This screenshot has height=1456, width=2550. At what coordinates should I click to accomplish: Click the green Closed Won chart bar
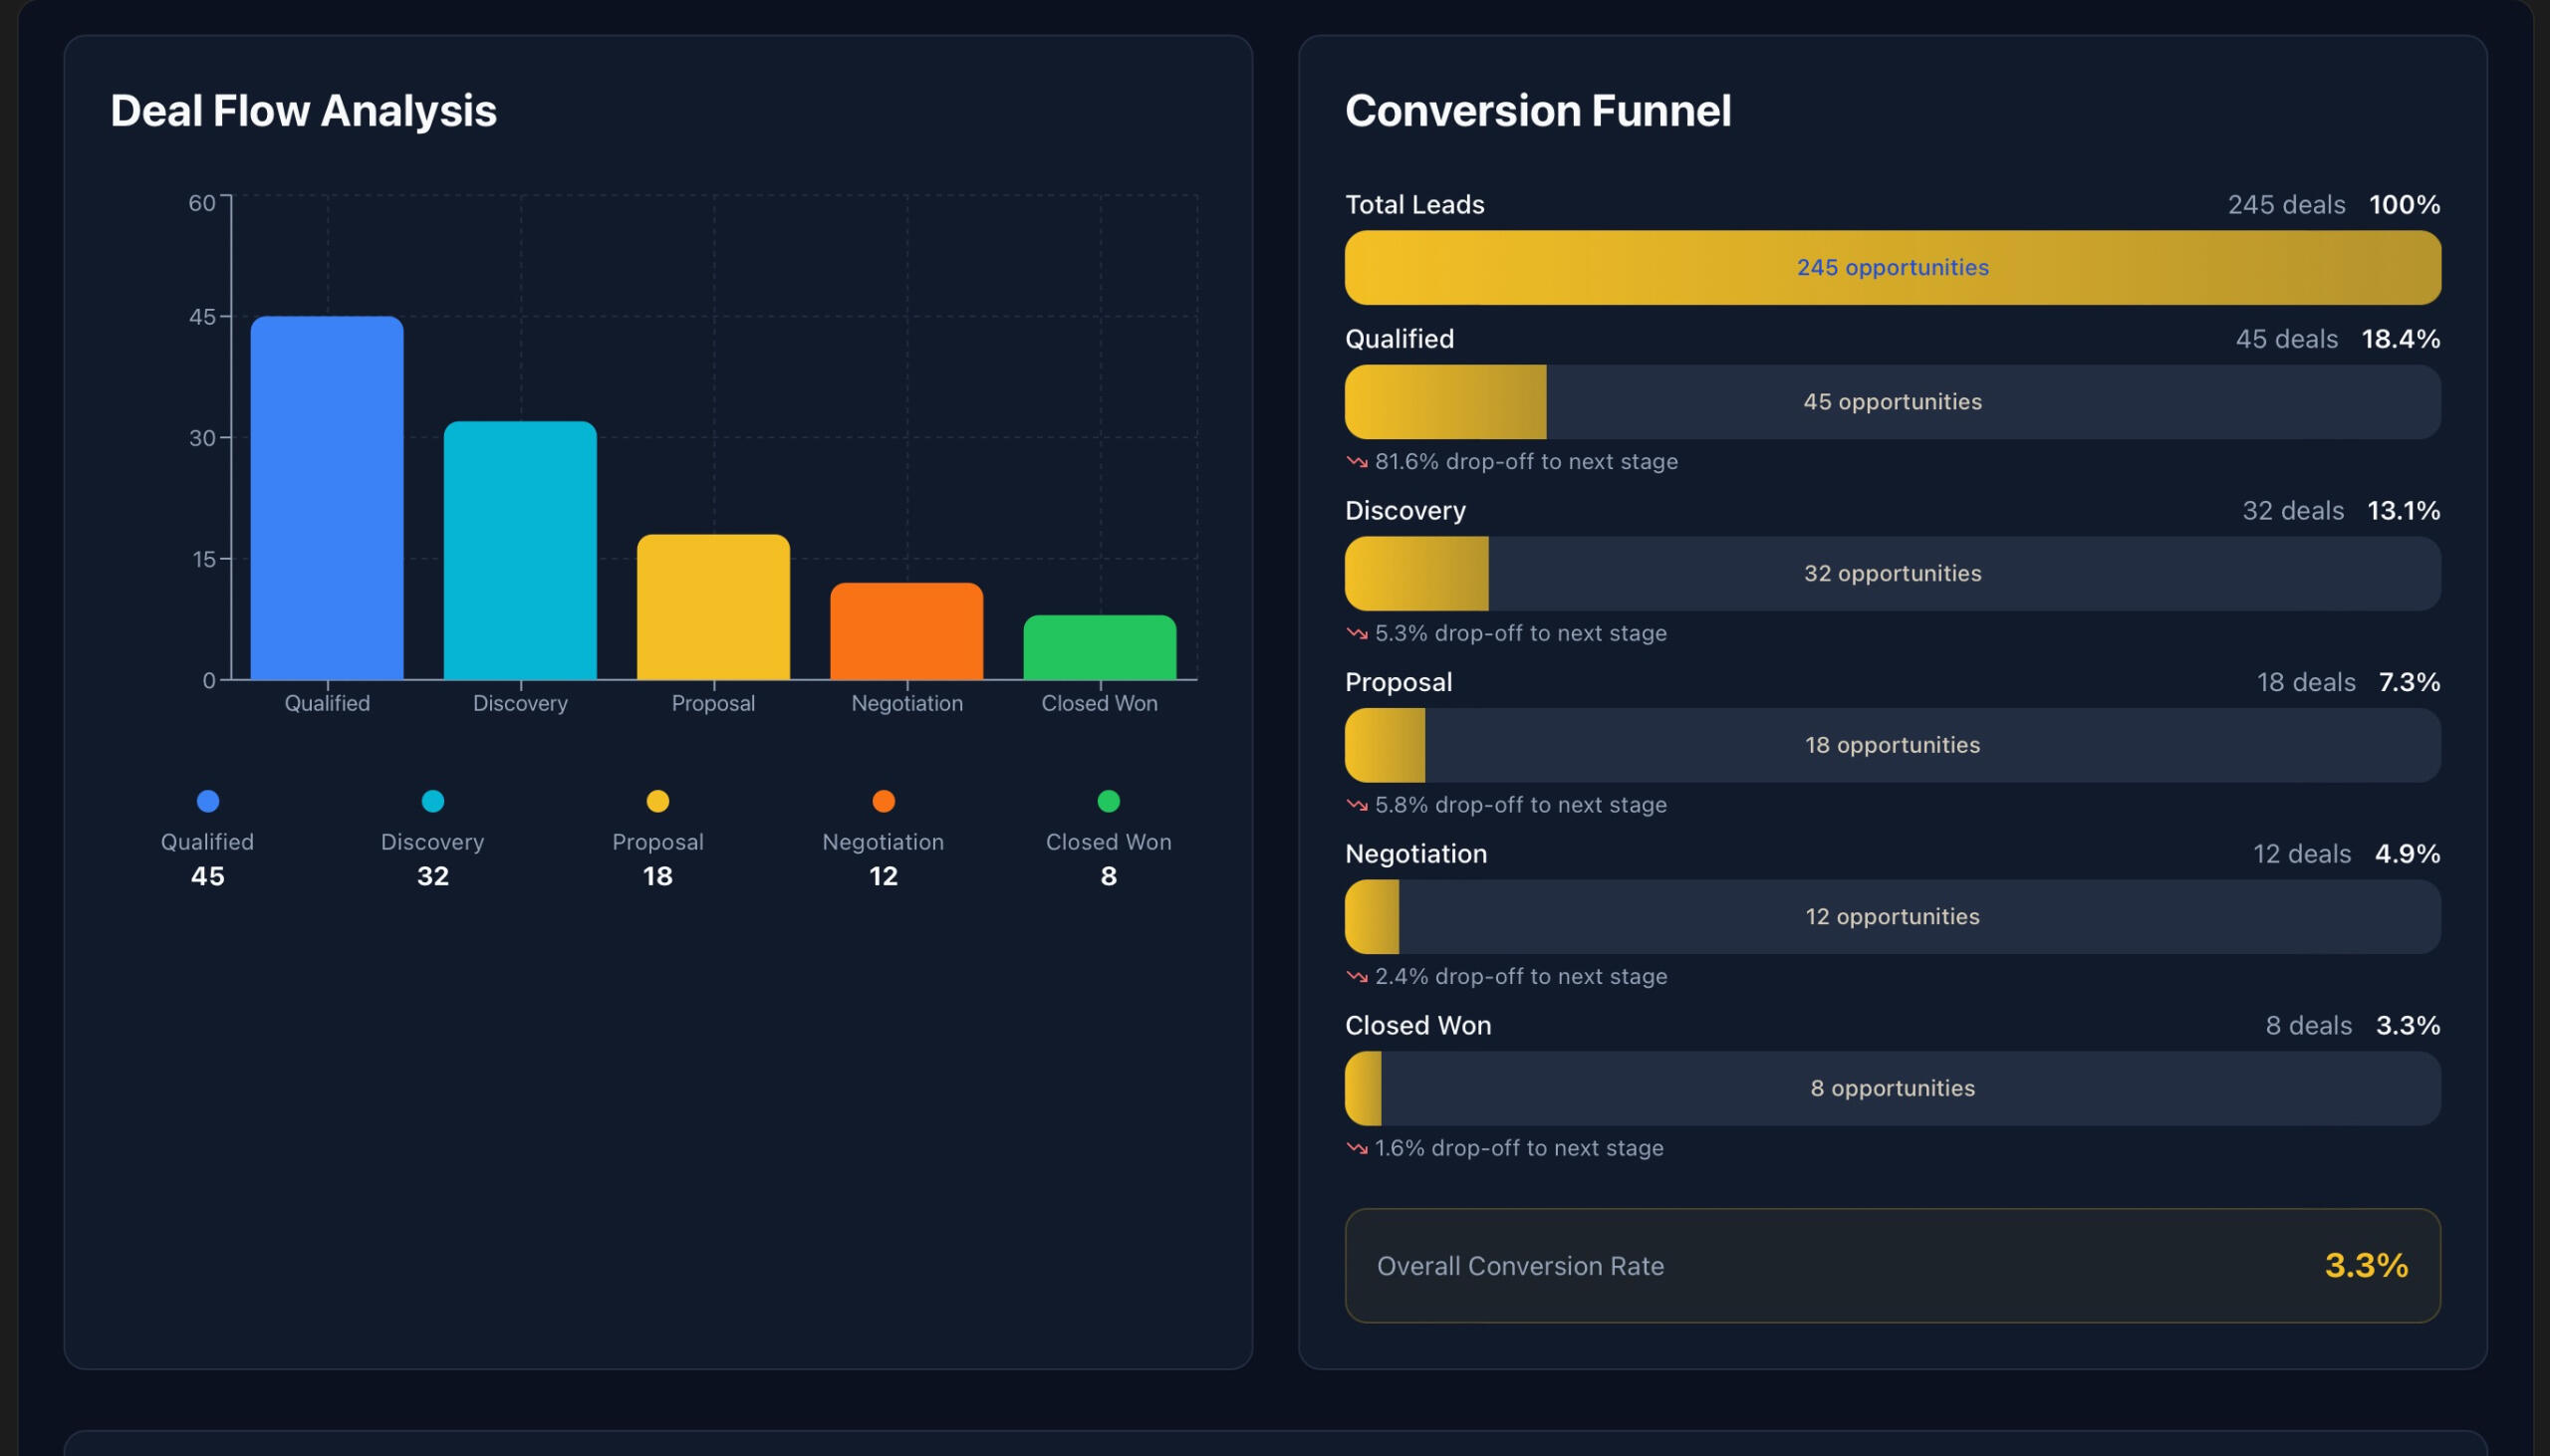[x=1099, y=647]
